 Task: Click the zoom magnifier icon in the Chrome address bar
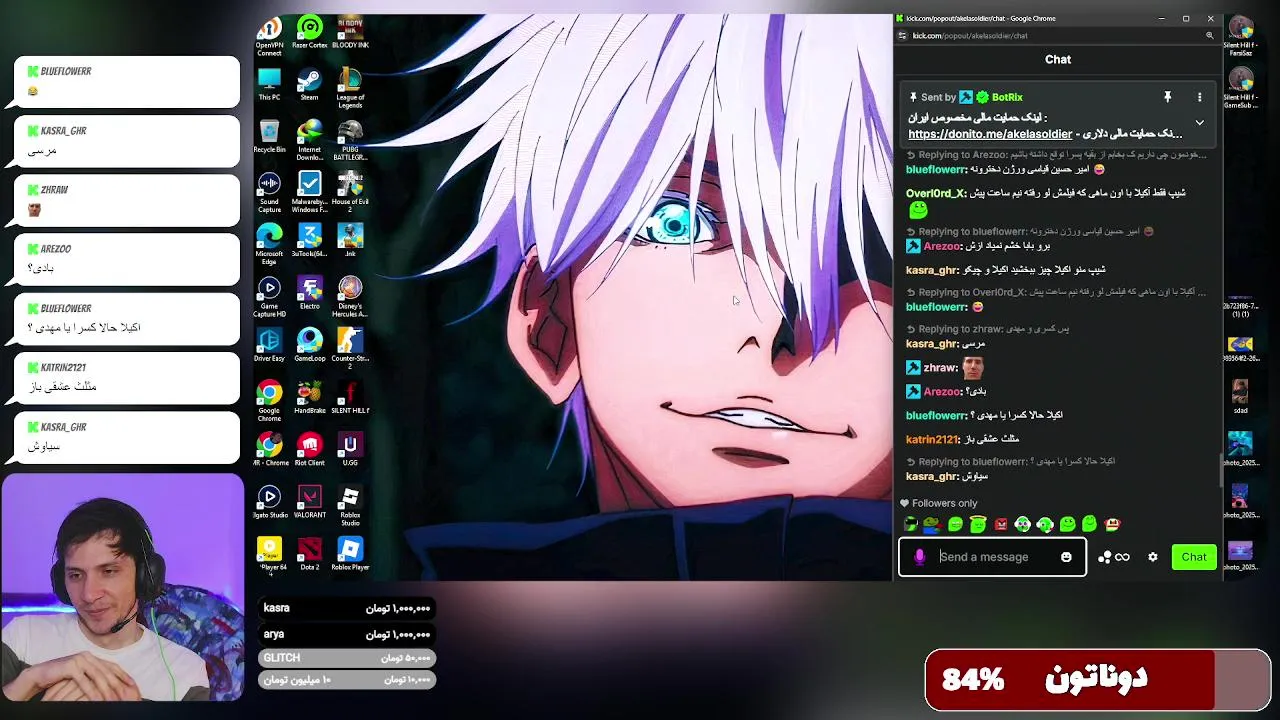pyautogui.click(x=1209, y=36)
